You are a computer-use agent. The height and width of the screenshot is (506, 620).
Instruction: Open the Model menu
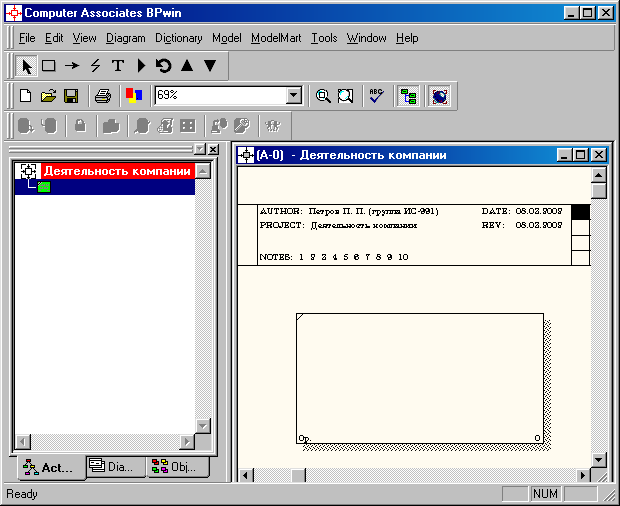[227, 38]
